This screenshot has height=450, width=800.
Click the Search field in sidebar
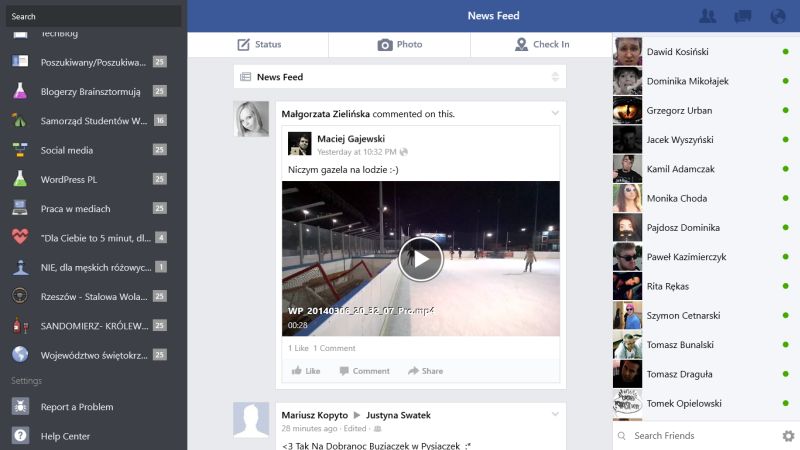pyautogui.click(x=93, y=16)
